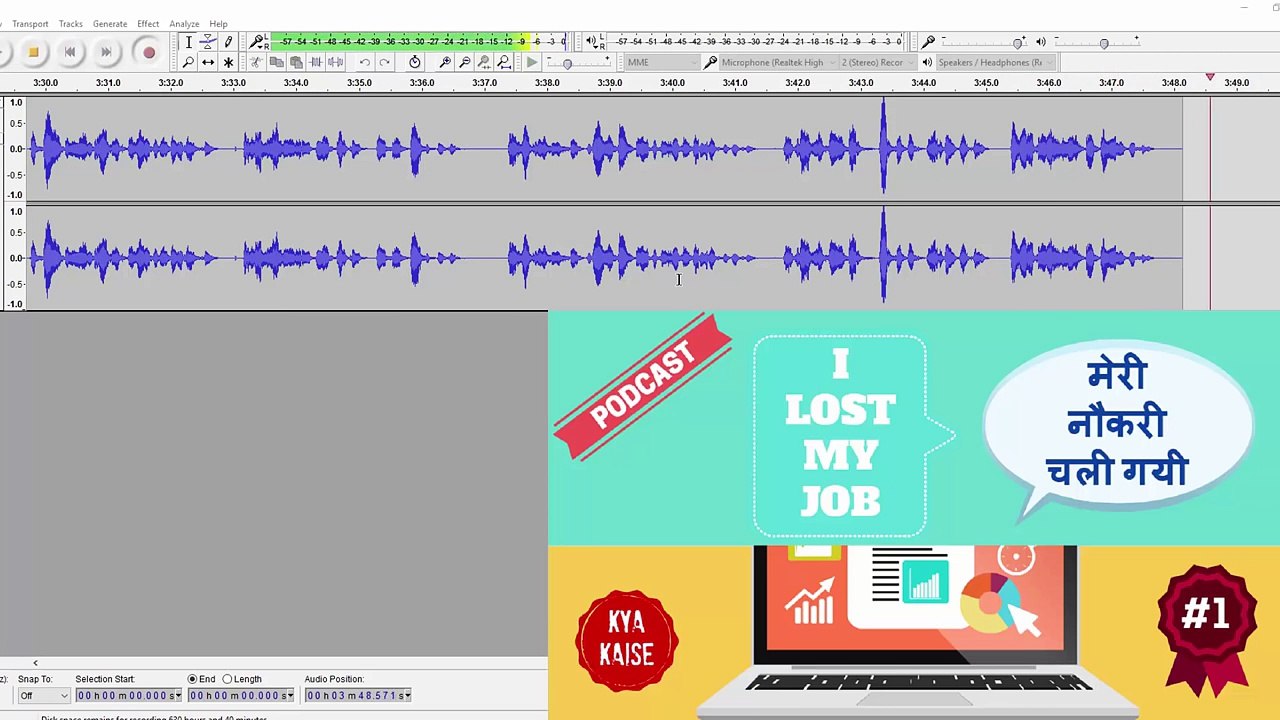Open the Analyze menu
1280x720 pixels.
click(184, 24)
